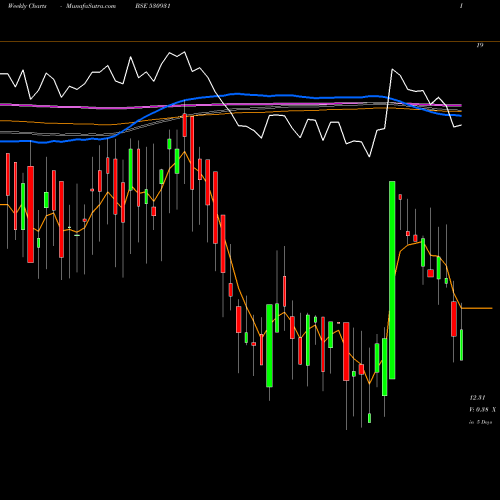500x500 pixels.
Task: Click the BSE 530931 symbol label
Action: point(153,6)
